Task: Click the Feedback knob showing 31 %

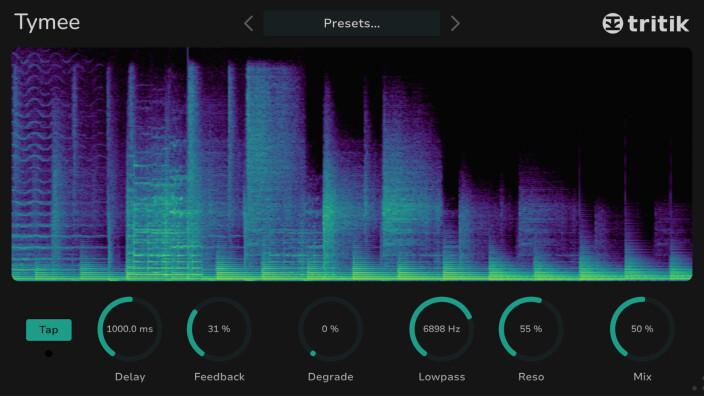Action: 219,329
